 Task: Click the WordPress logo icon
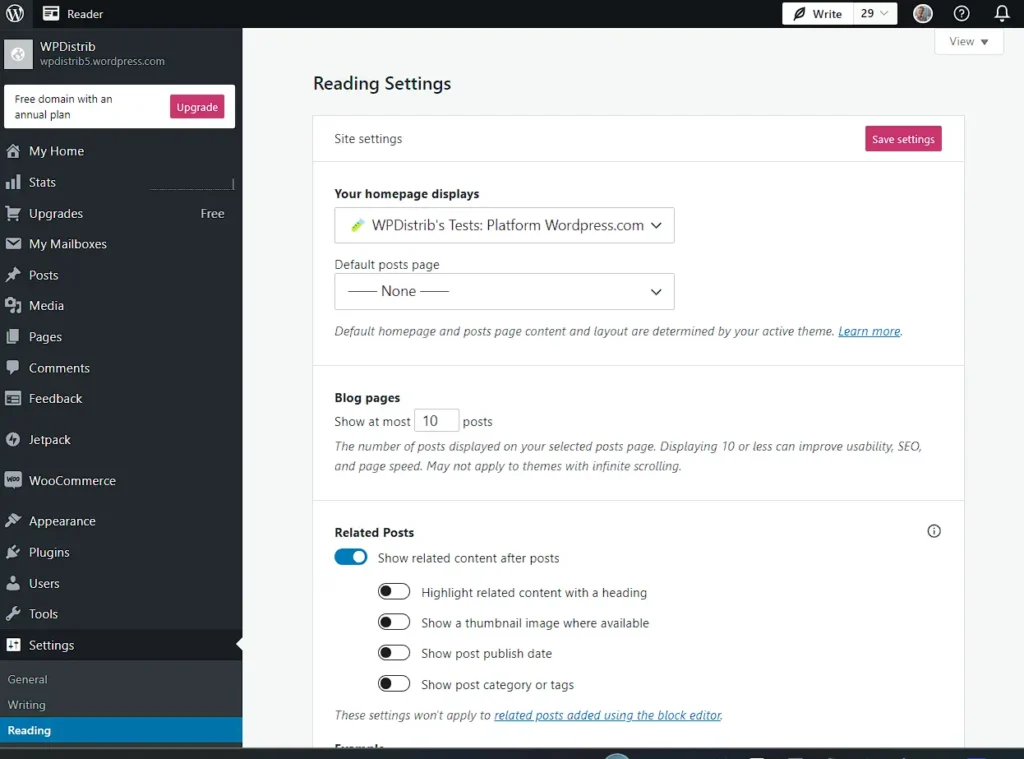tap(14, 13)
